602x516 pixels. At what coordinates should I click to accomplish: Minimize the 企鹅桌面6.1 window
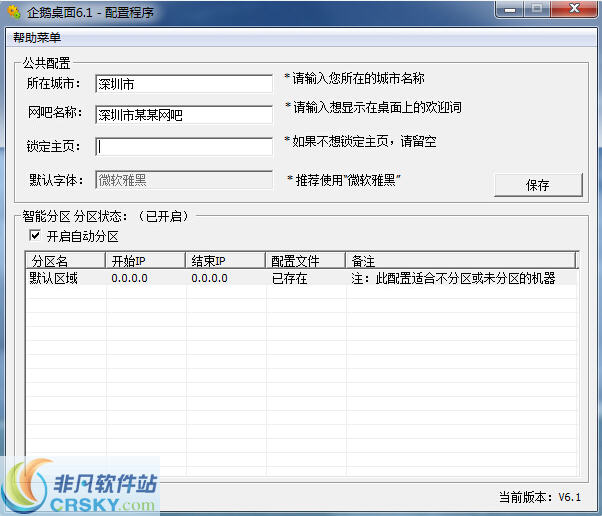coord(510,9)
